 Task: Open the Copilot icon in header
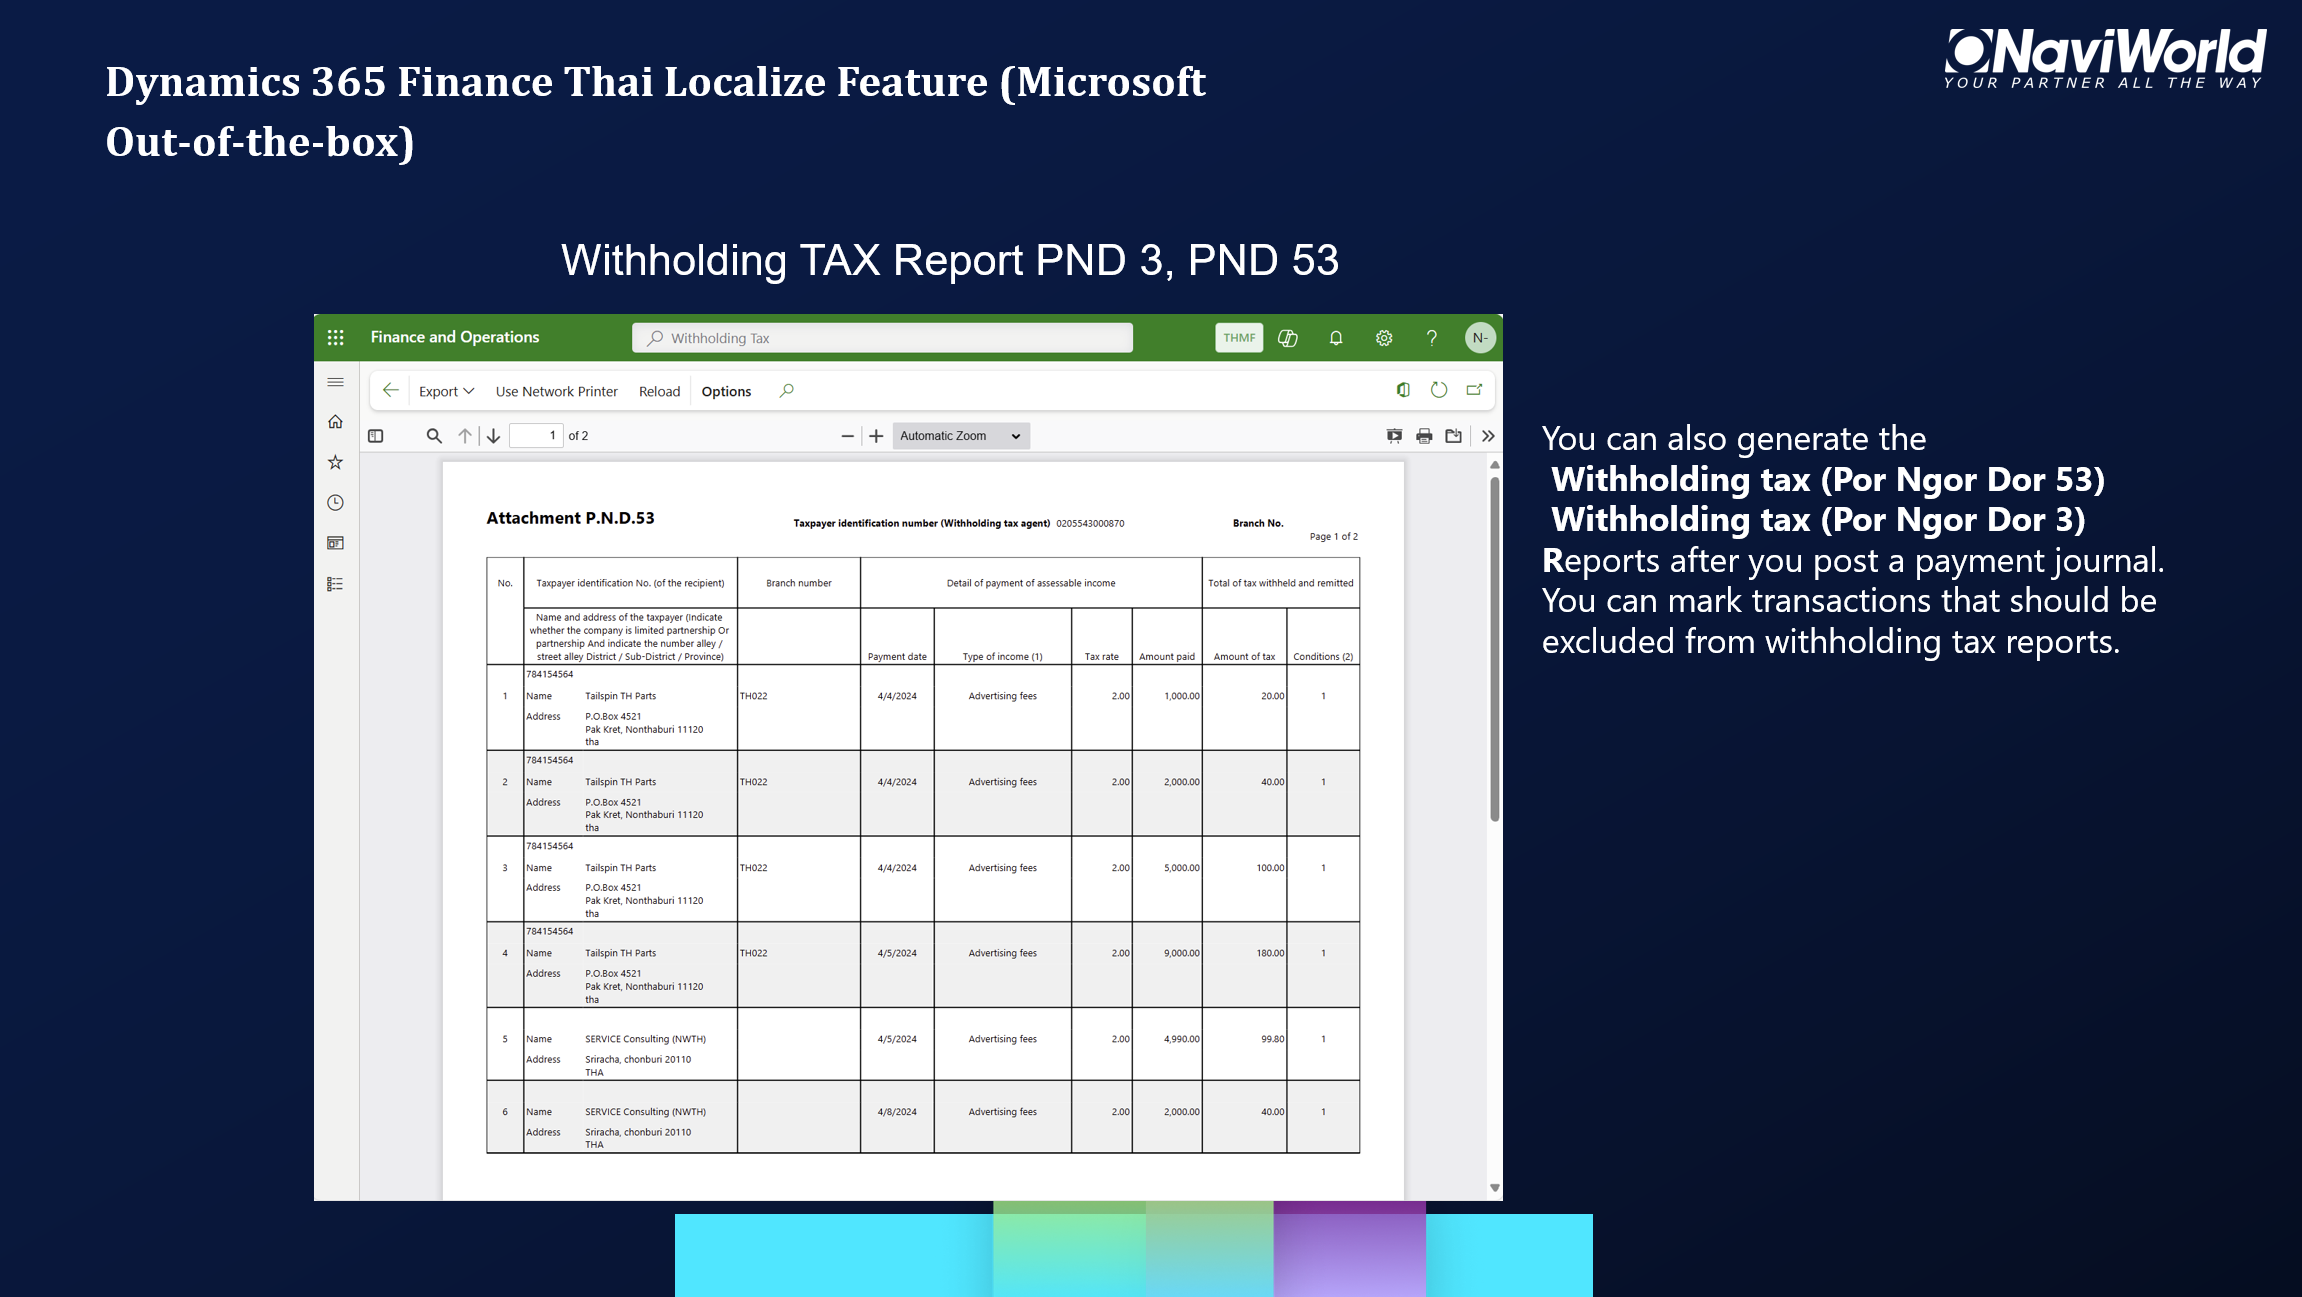(1288, 338)
